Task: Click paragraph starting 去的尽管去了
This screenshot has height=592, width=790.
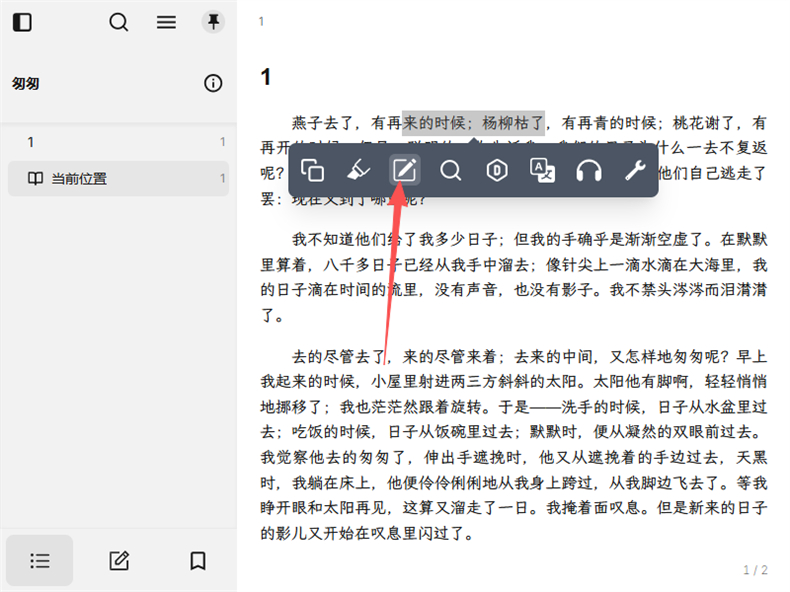Action: pyautogui.click(x=514, y=445)
